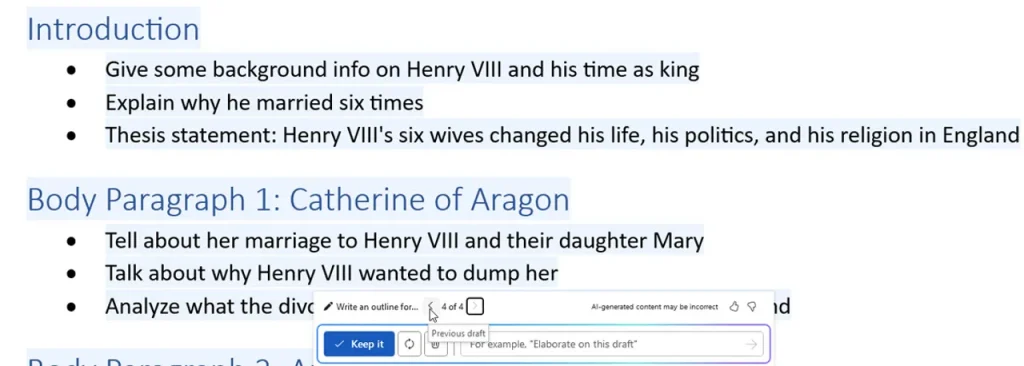Click the 'Analyze what the' bullet text
The image size is (1024, 366).
(x=209, y=307)
